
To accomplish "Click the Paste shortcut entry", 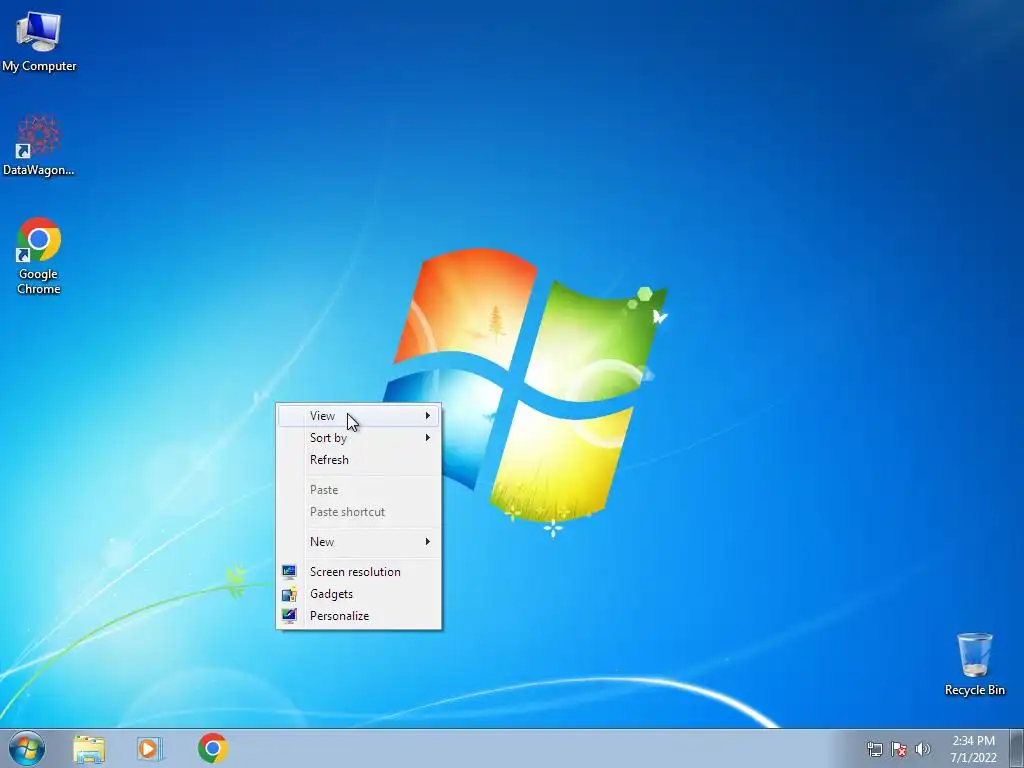I will click(359, 512).
